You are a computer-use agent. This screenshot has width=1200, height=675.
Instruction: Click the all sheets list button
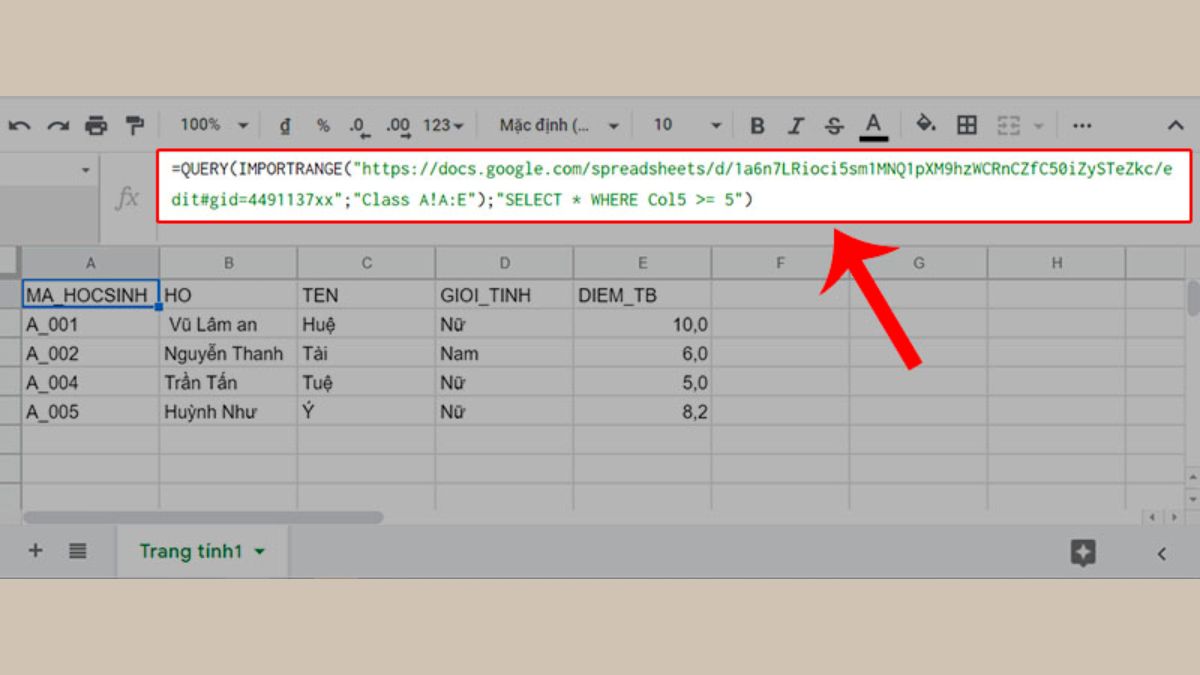click(x=78, y=551)
